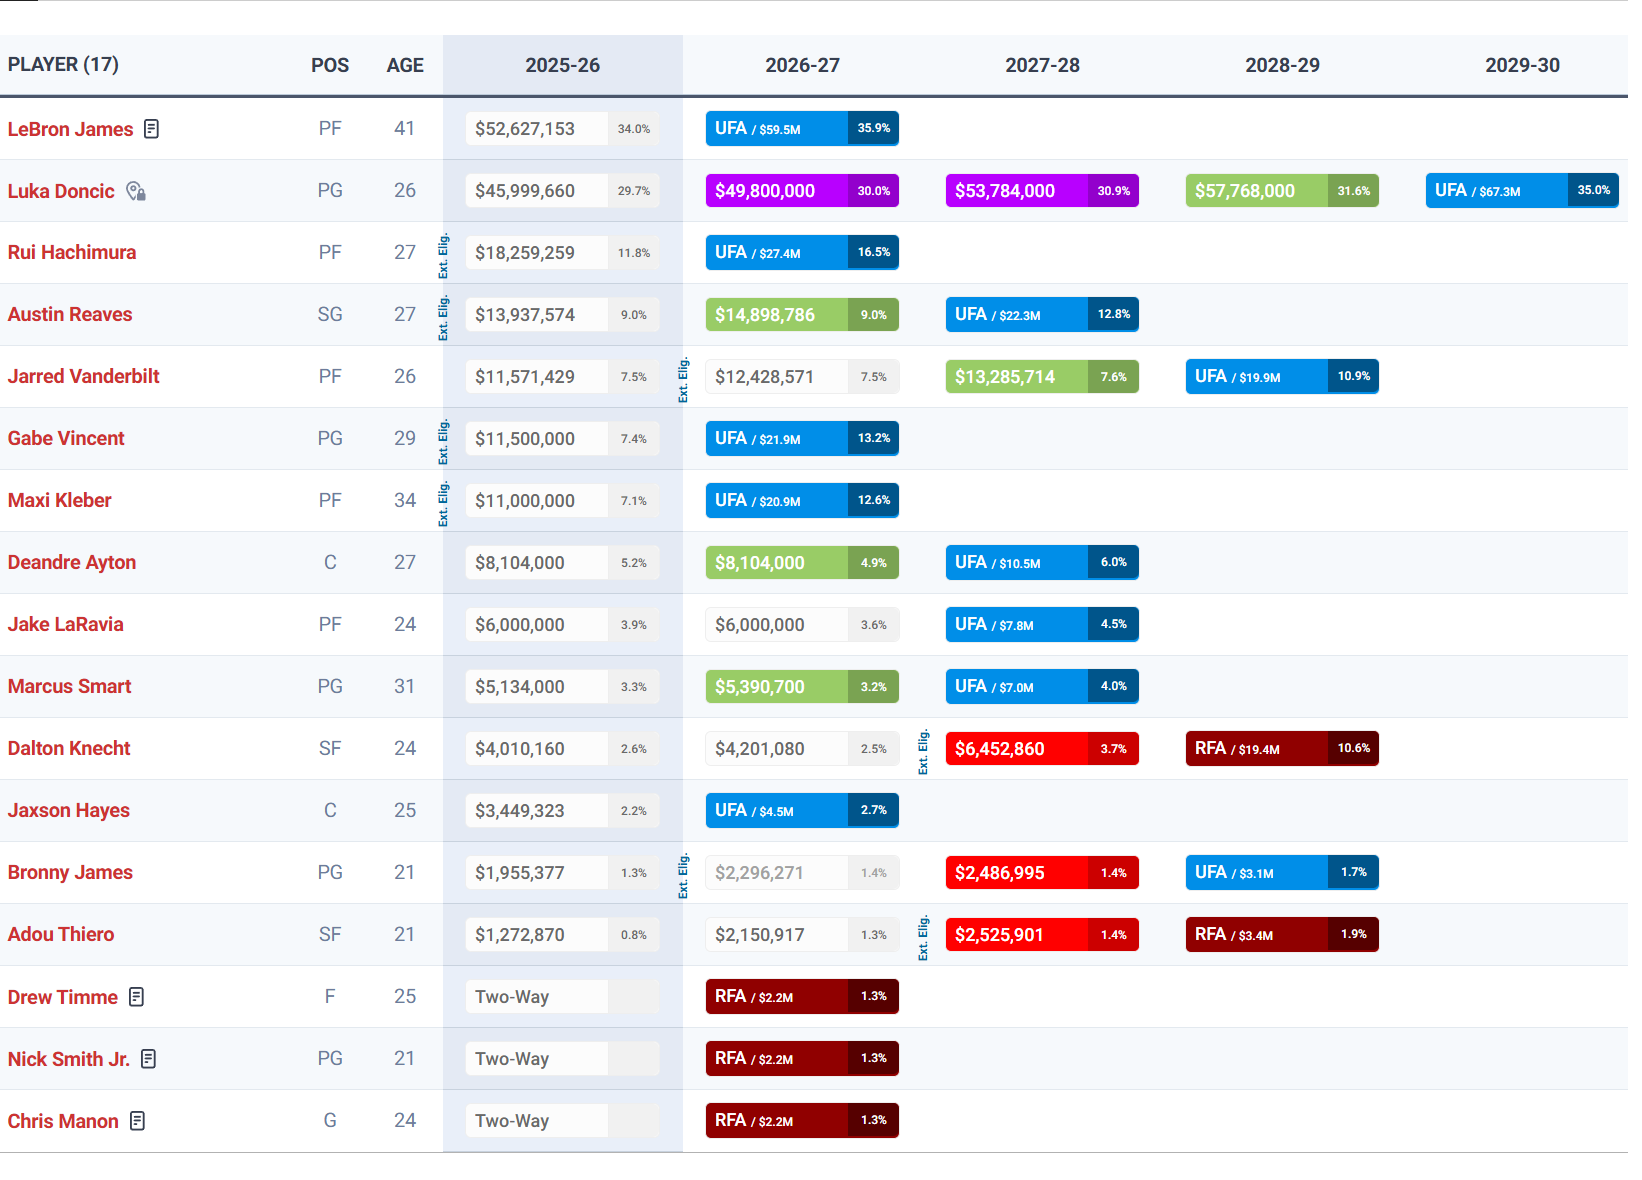Click LeBron's UFA / $59.5M 2026-27 cell
This screenshot has height=1180, width=1642.
[802, 129]
